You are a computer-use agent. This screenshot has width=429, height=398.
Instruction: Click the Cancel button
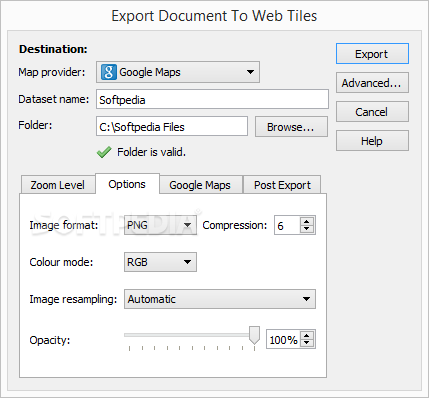click(372, 112)
